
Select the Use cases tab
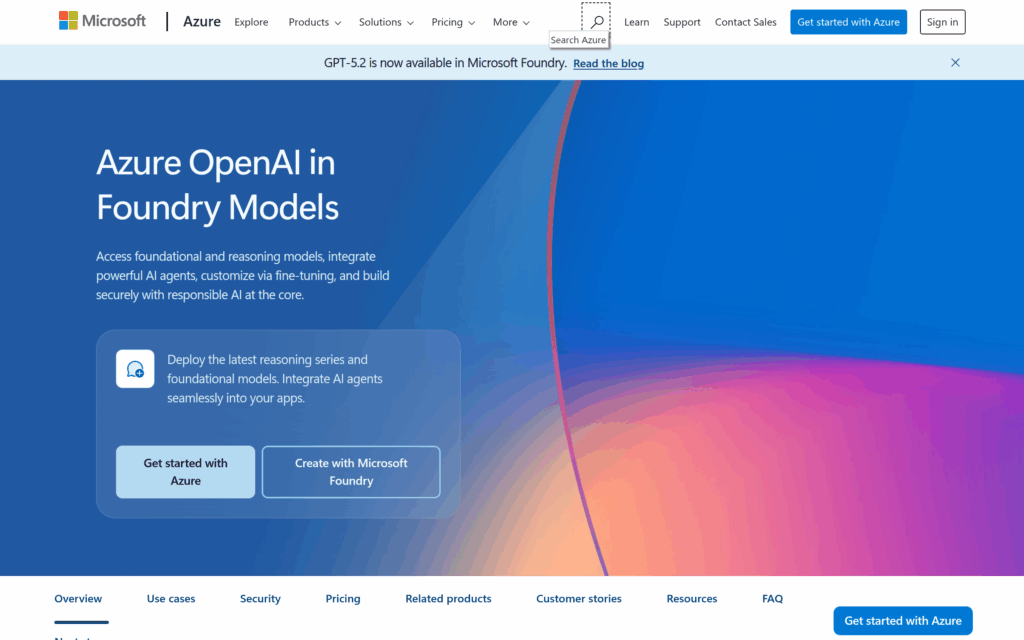(171, 598)
